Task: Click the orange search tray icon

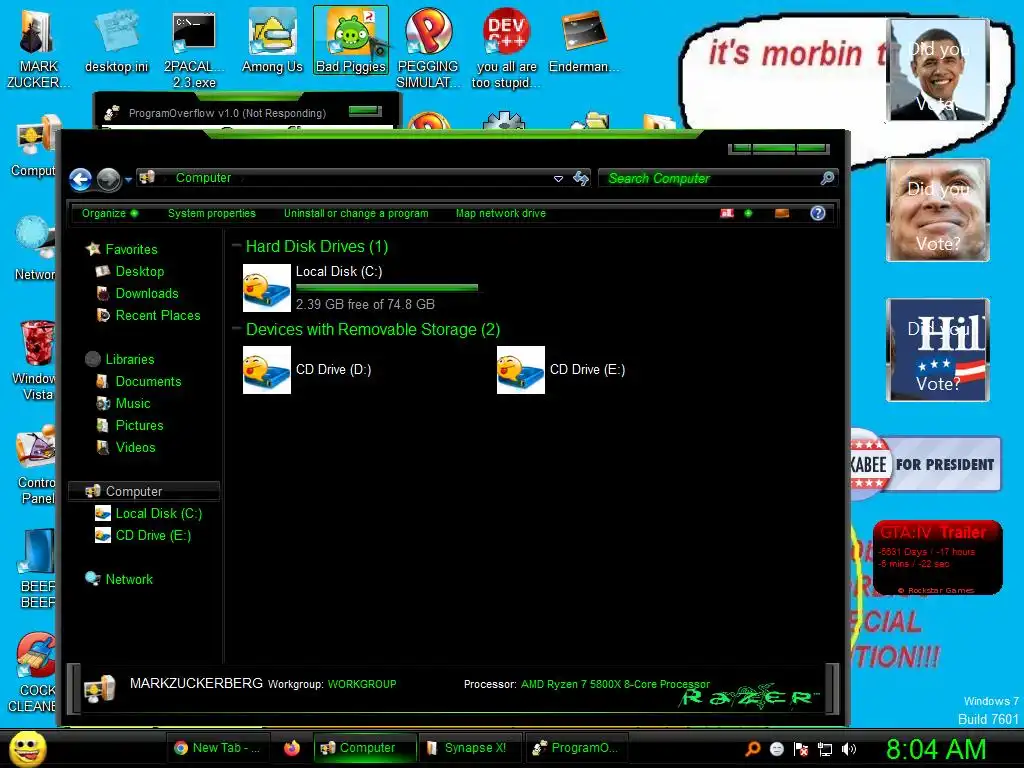Action: [752, 749]
